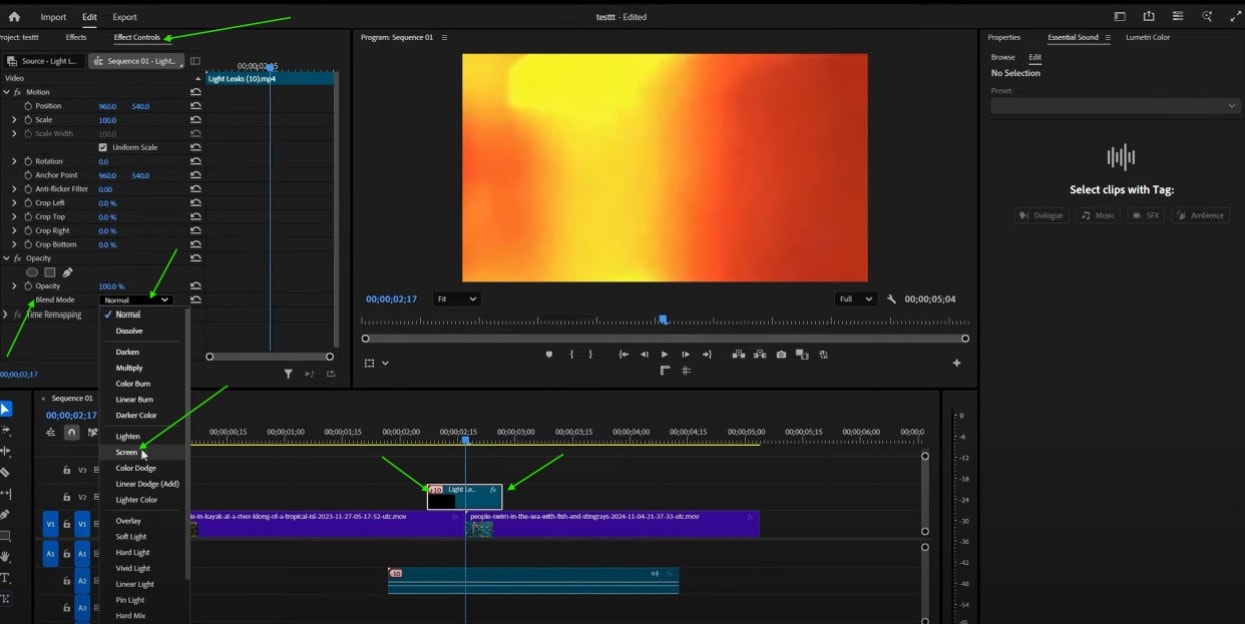Toggle track lock for V2
This screenshot has height=624, width=1245.
coord(66,497)
